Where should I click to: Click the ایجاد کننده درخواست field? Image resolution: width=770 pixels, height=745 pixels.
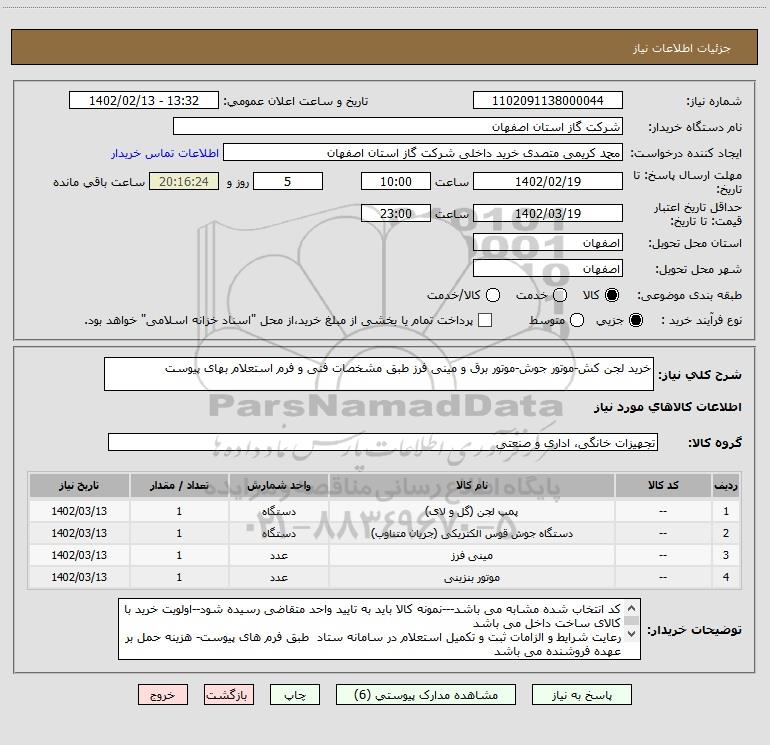point(423,153)
